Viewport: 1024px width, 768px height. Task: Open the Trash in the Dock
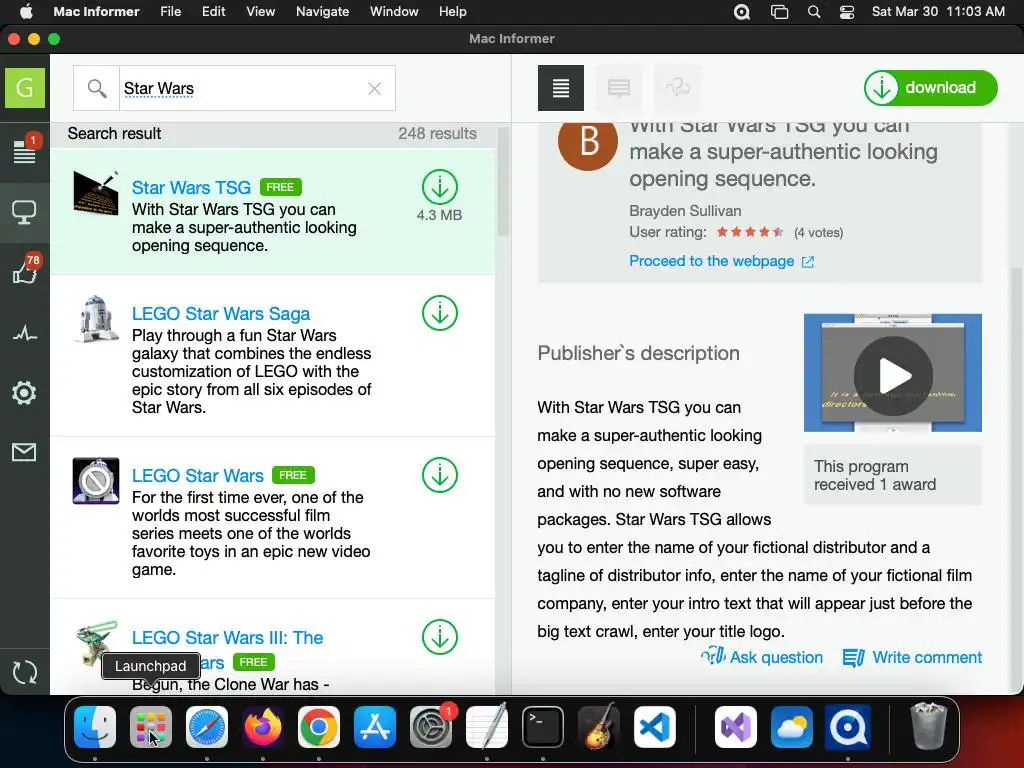click(929, 726)
